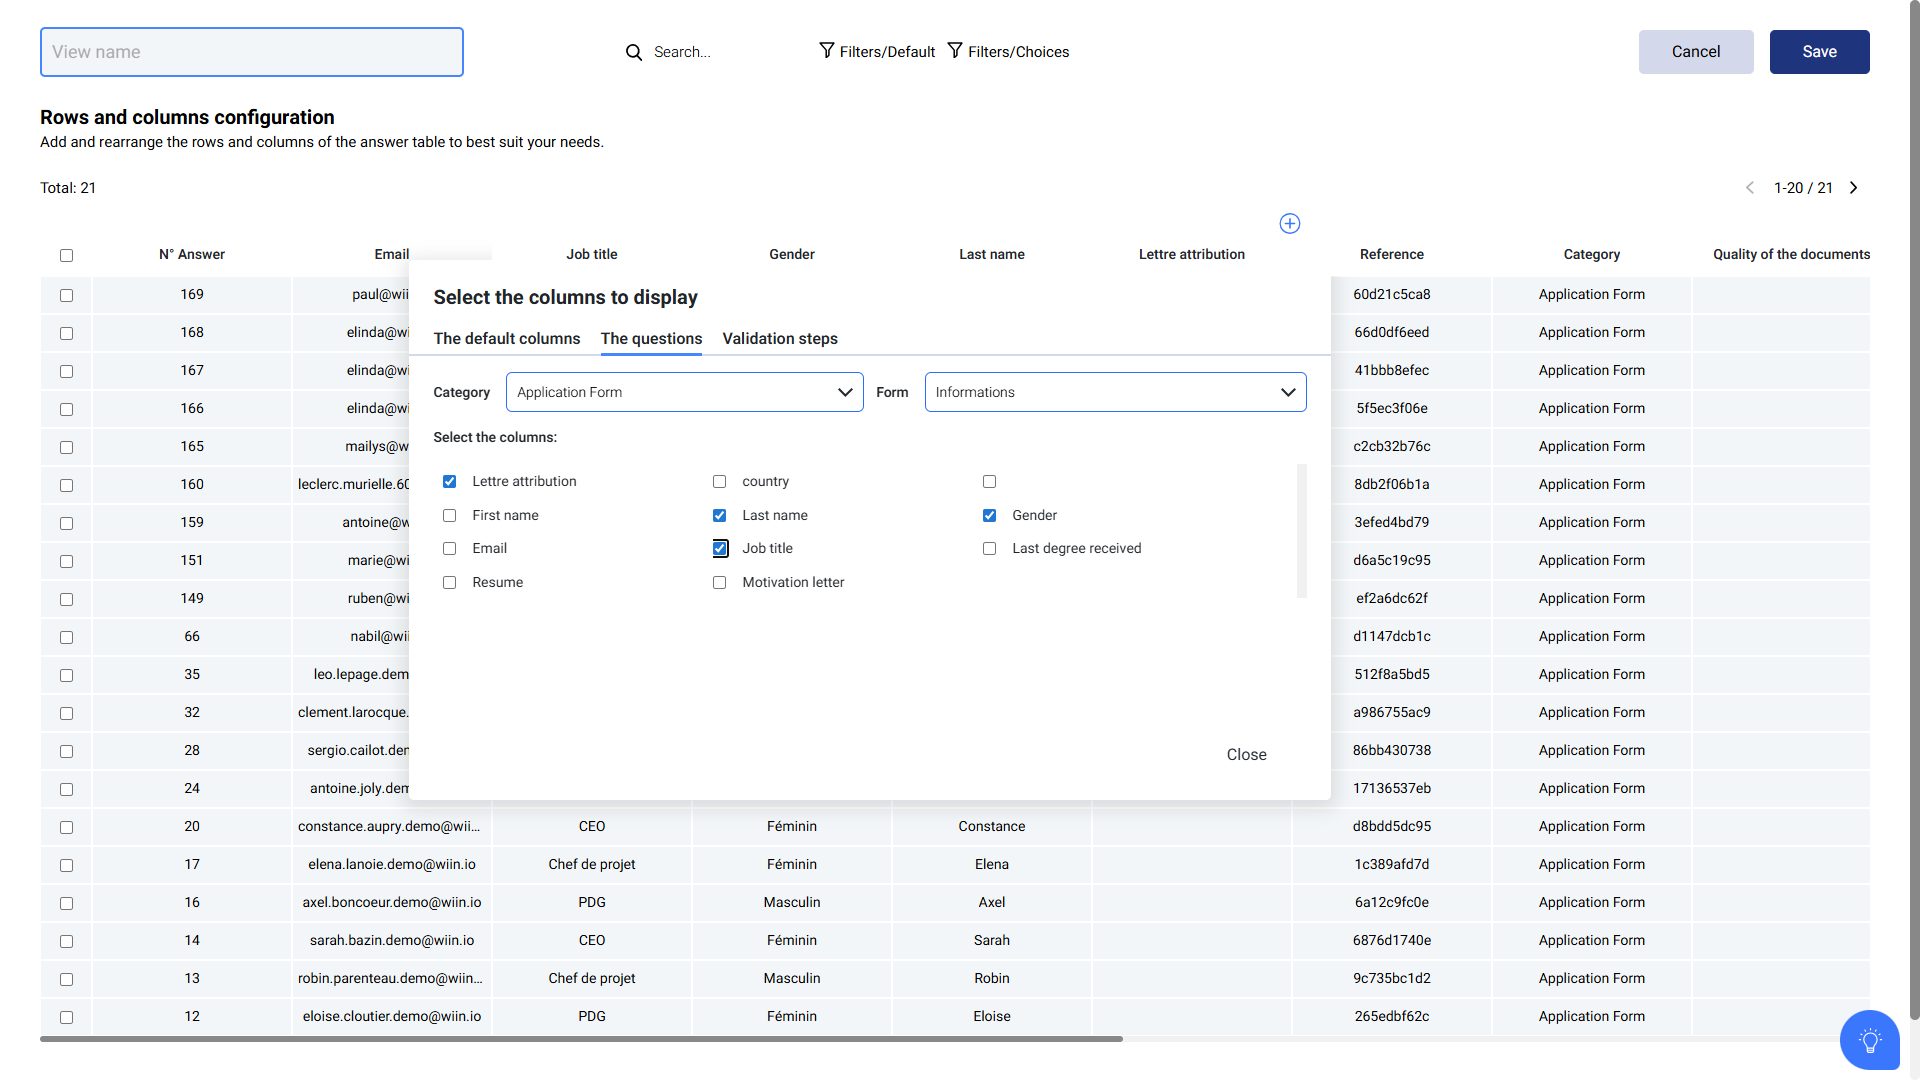Focus the View name input field

(252, 52)
